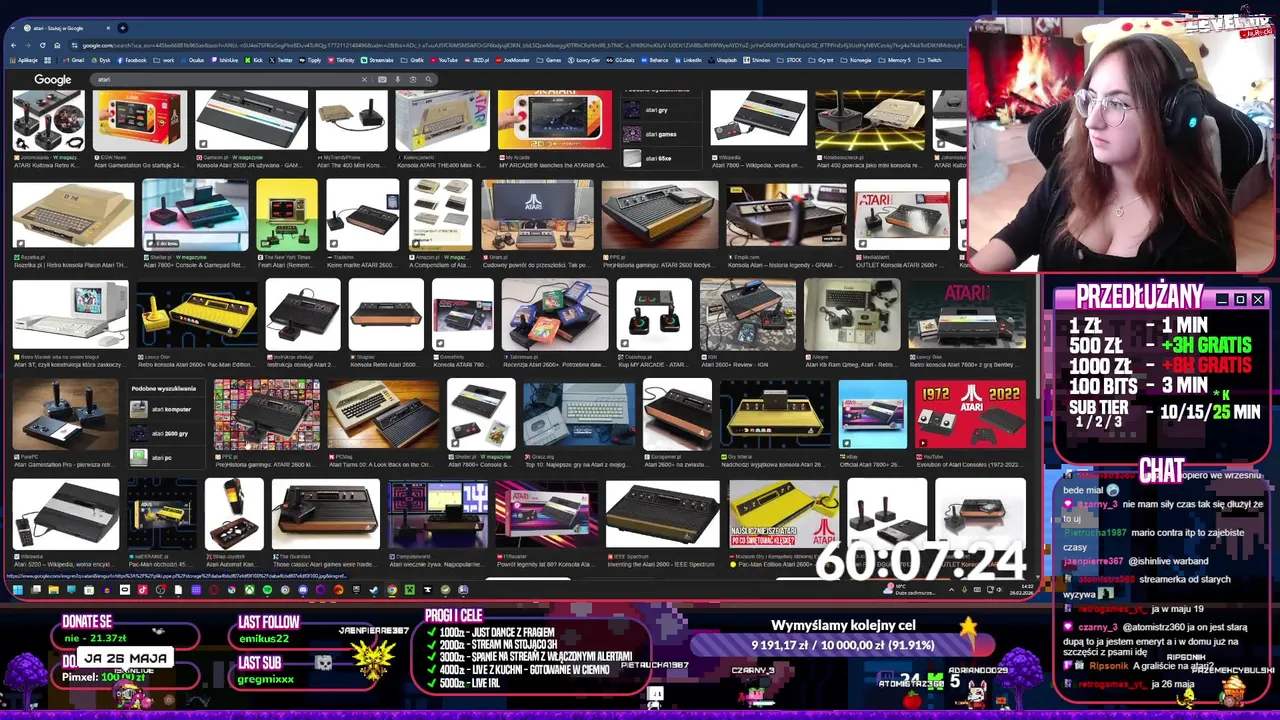The height and width of the screenshot is (720, 1280).
Task: Open Steam from the taskbar
Action: 373,590
